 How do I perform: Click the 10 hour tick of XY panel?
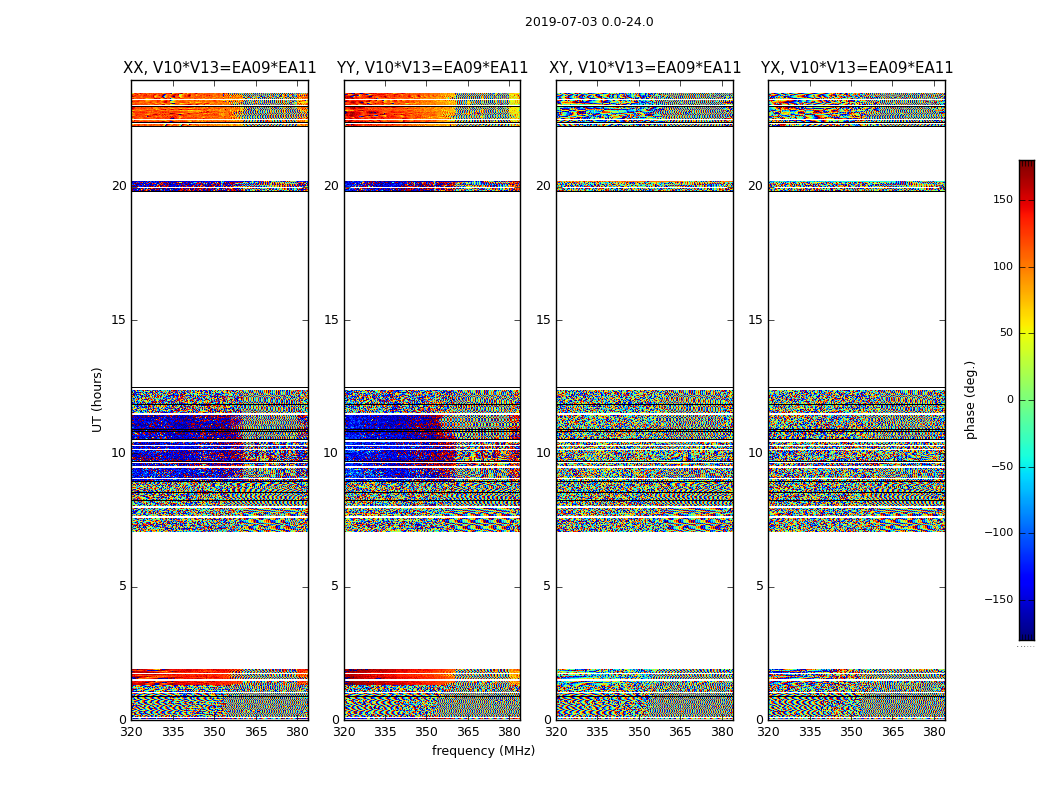(x=543, y=453)
